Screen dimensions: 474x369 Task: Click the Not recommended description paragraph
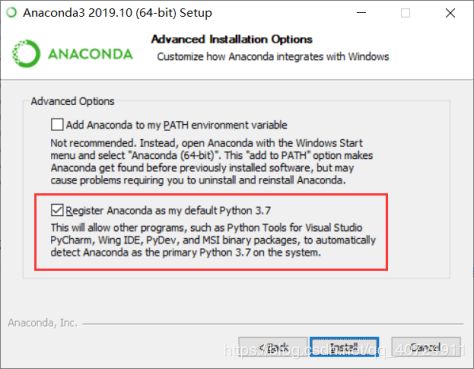212,162
